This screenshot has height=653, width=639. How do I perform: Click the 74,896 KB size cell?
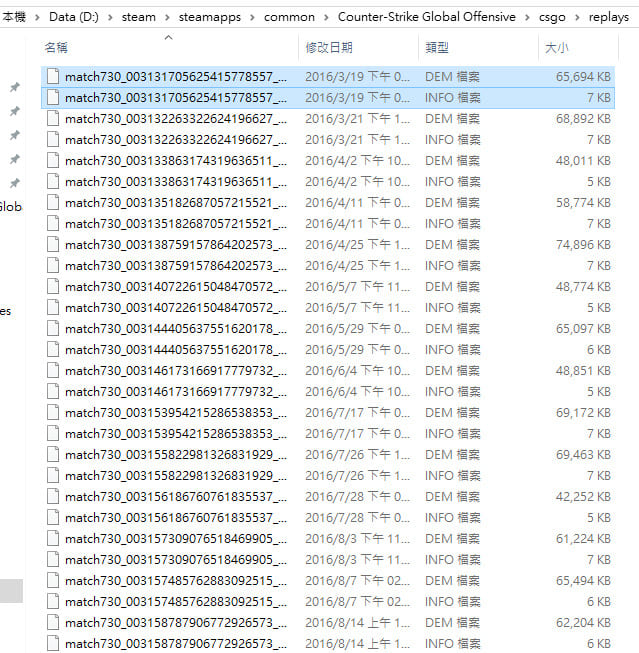583,244
